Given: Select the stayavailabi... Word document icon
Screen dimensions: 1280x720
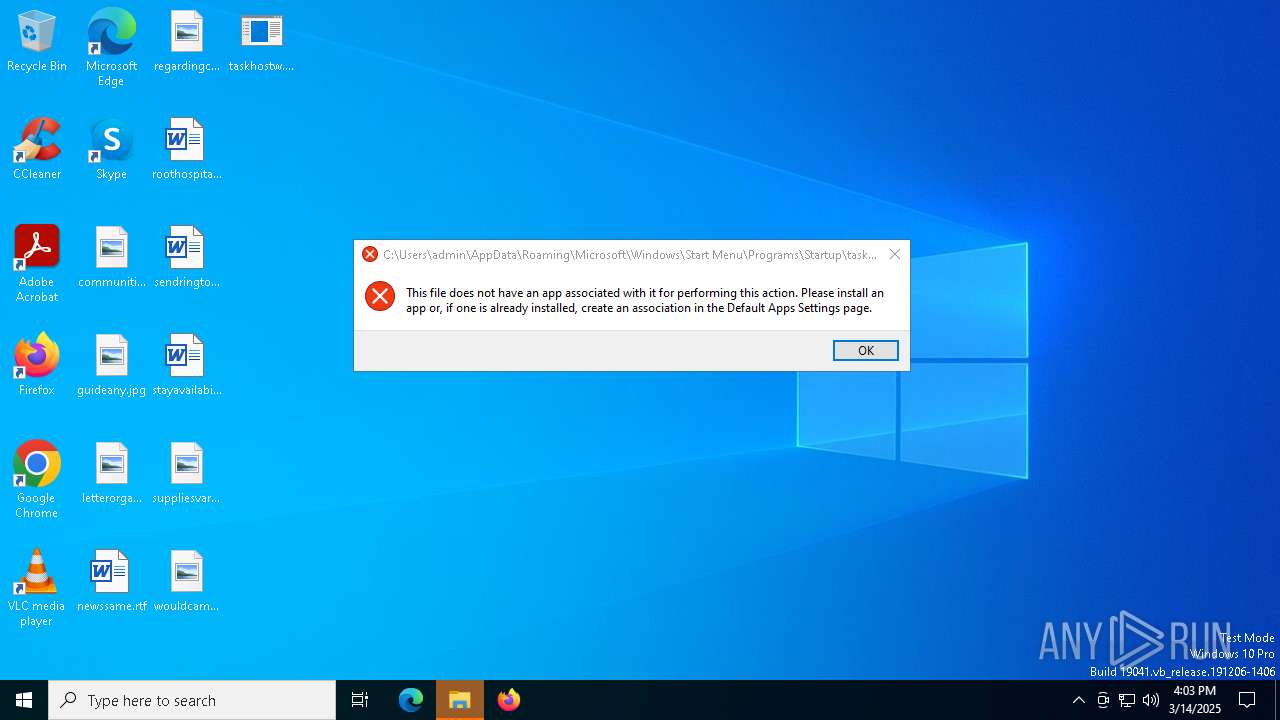Looking at the screenshot, I should [186, 366].
